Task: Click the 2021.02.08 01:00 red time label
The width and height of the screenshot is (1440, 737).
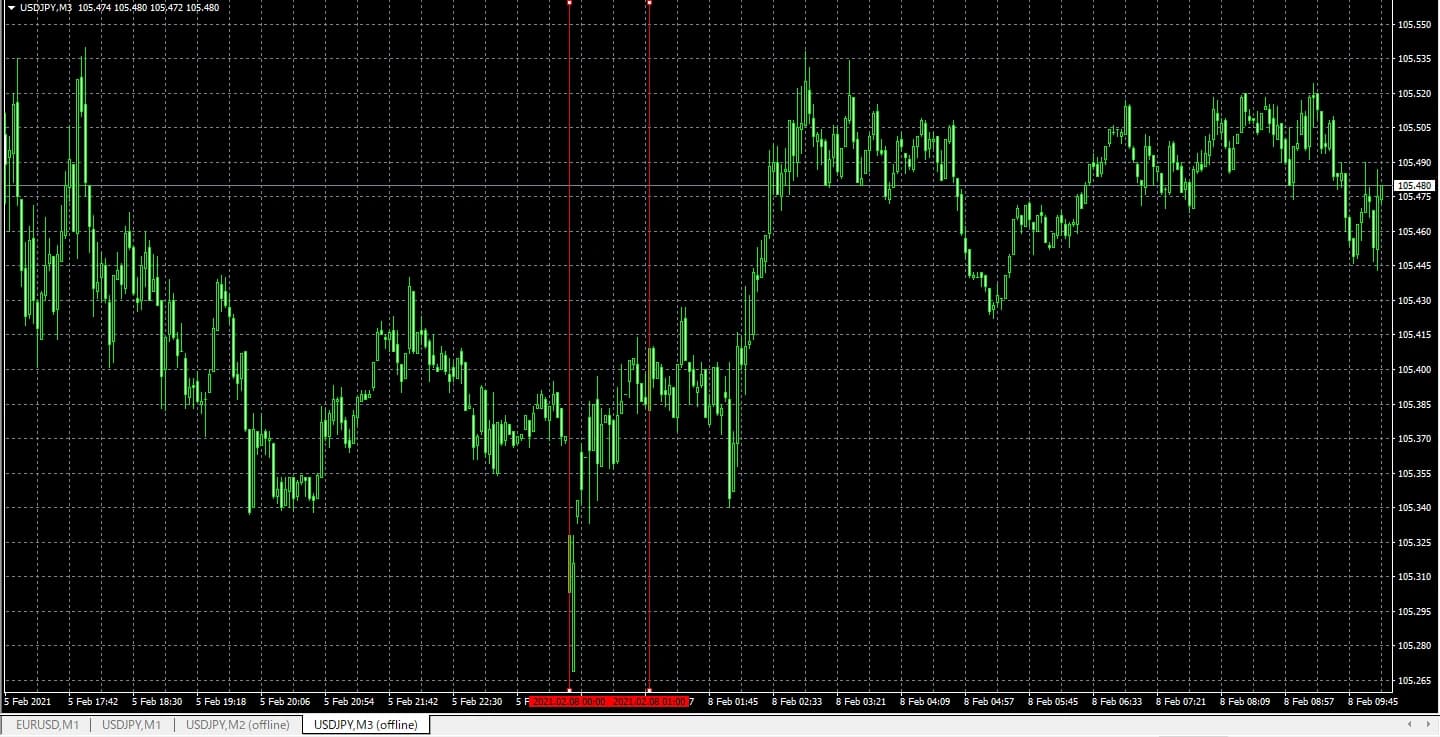Action: [650, 702]
